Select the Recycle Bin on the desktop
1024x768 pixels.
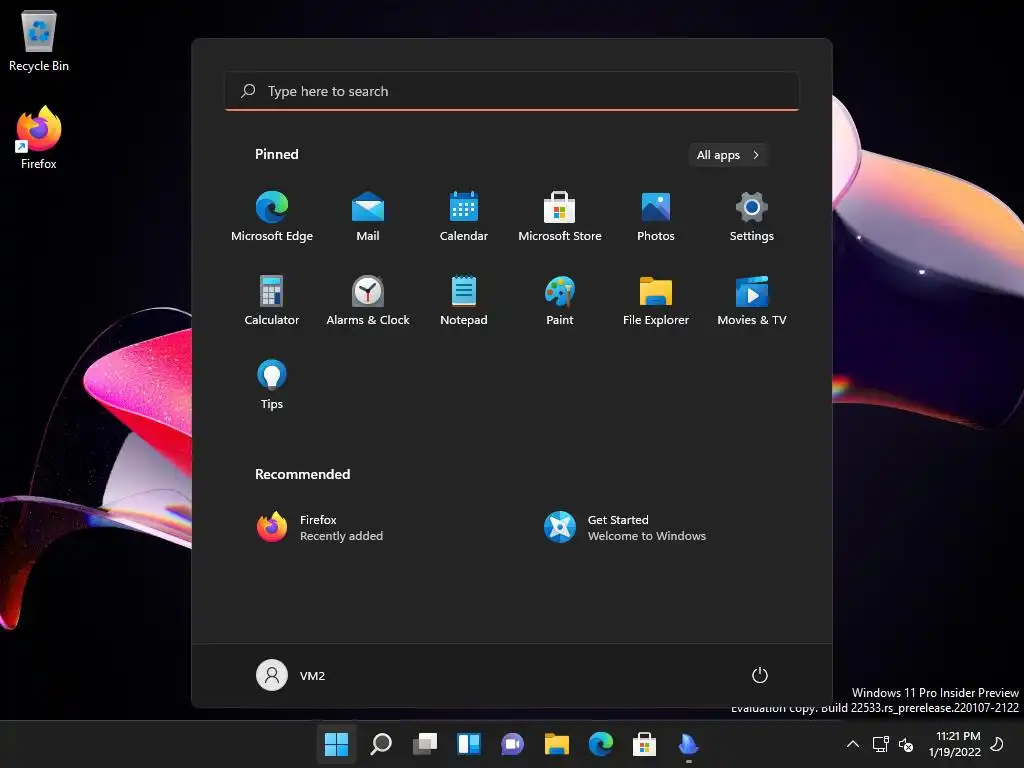(x=39, y=41)
